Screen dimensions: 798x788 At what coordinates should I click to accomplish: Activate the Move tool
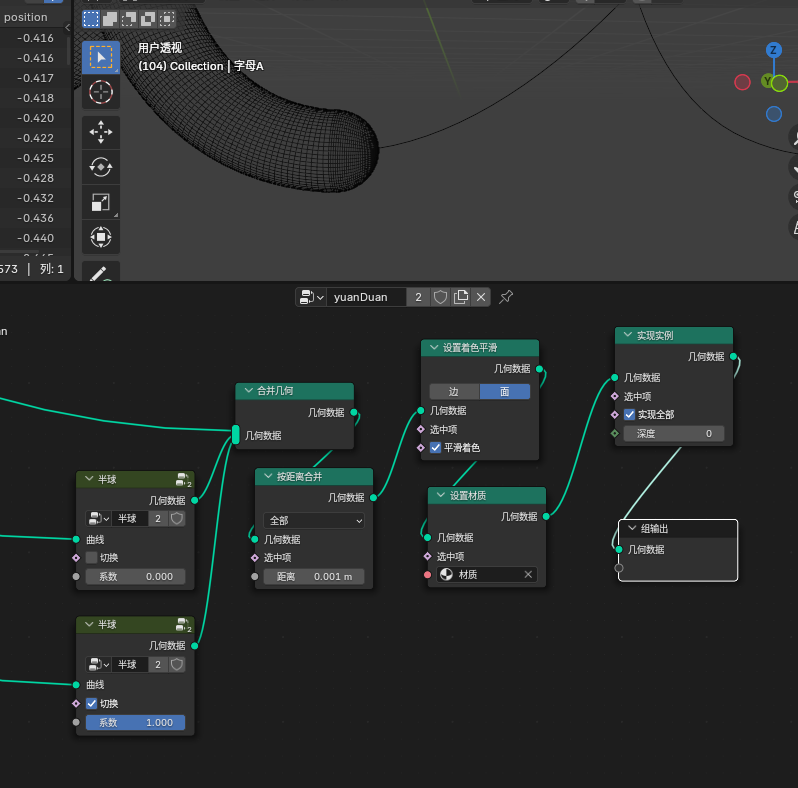tap(101, 132)
